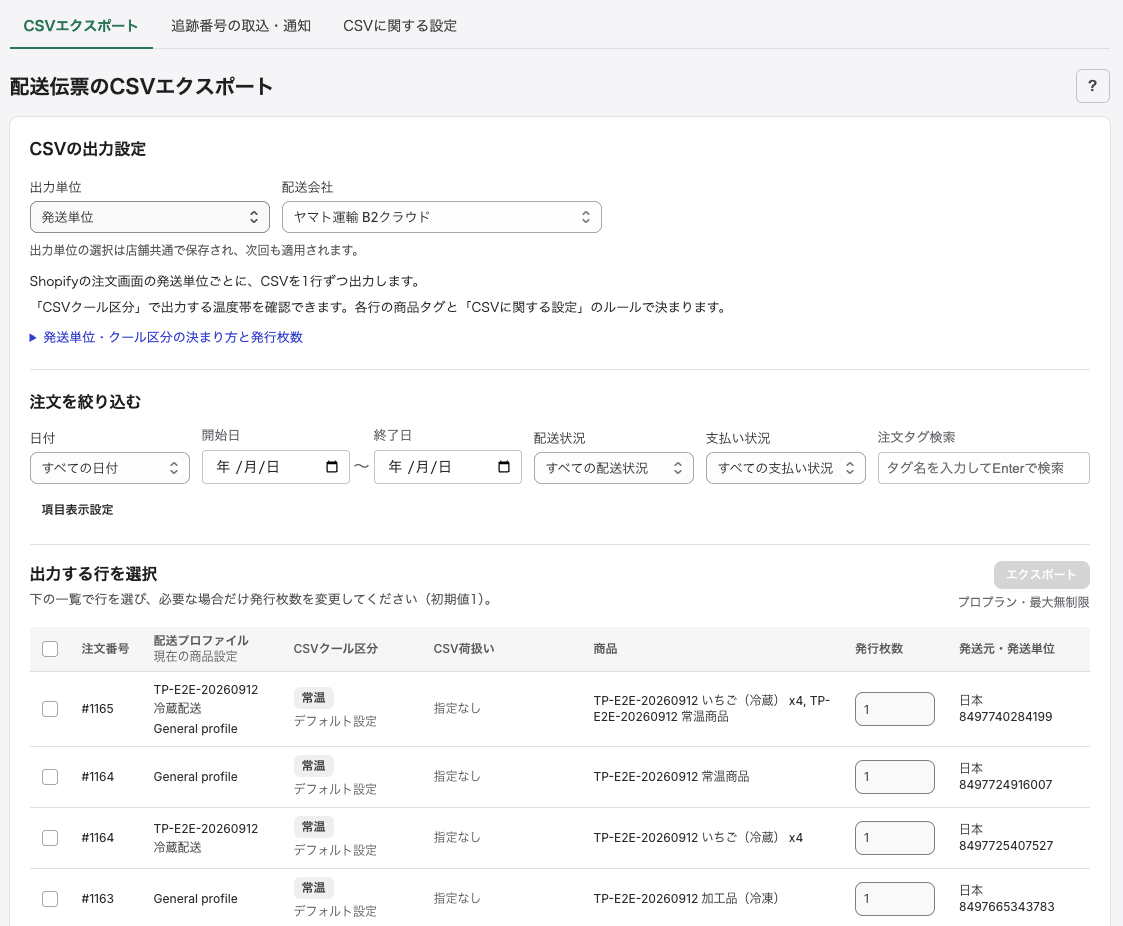Viewport: 1123px width, 926px height.
Task: Open the CSVに関する設定 tab
Action: [x=400, y=26]
